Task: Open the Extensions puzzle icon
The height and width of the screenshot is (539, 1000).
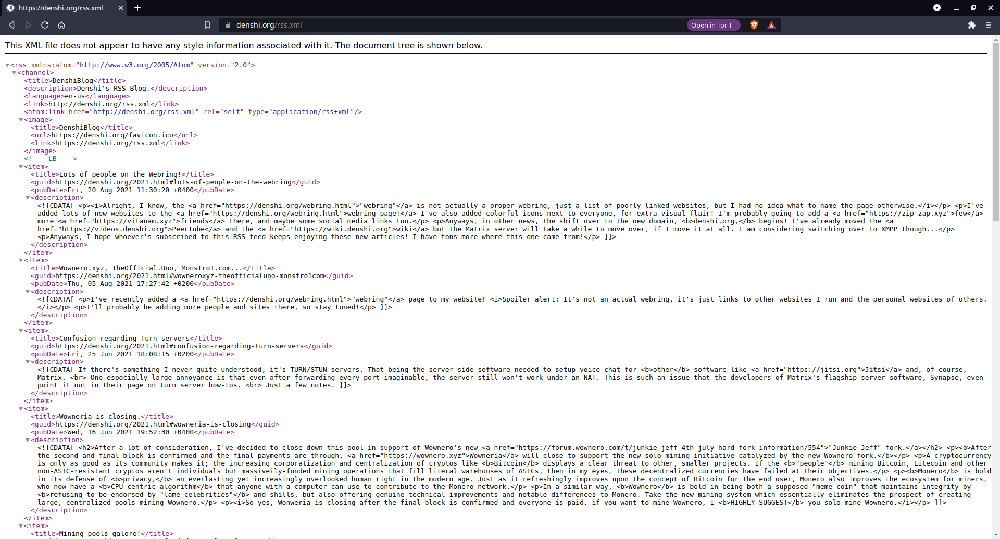Action: (971, 25)
